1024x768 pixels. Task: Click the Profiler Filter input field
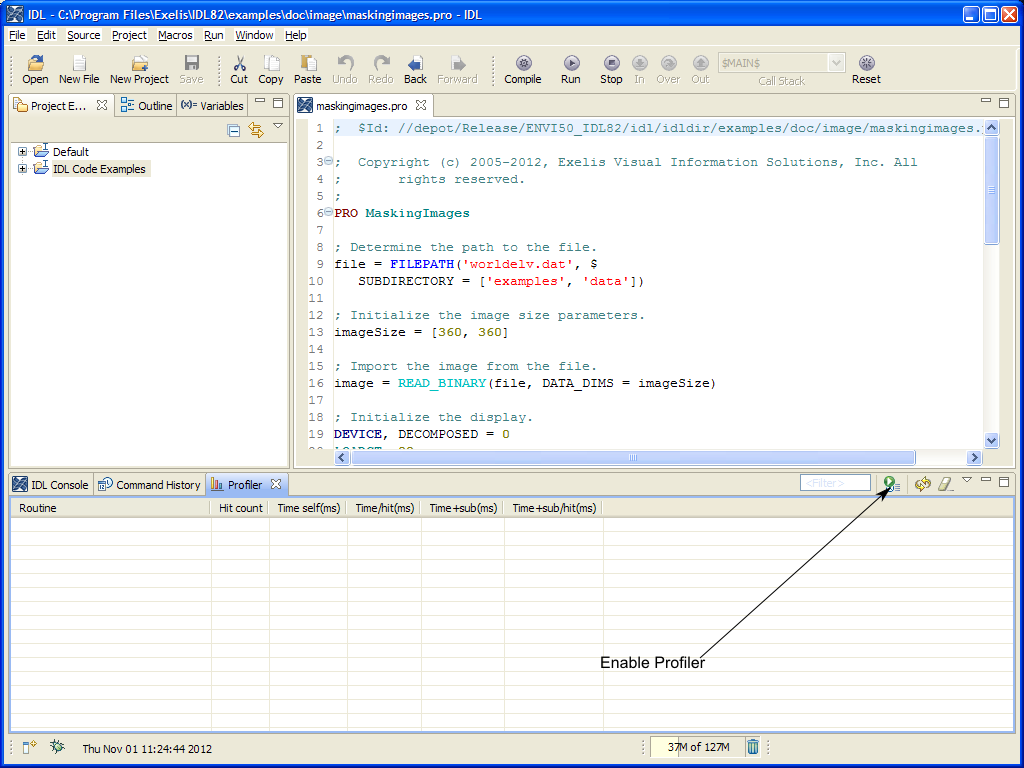click(x=835, y=483)
